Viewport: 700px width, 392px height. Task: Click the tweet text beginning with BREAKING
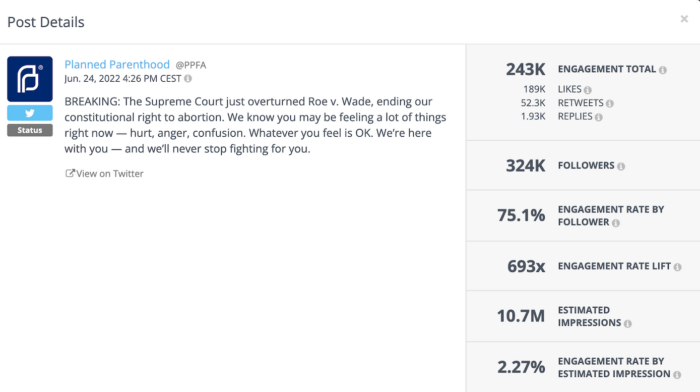click(255, 125)
